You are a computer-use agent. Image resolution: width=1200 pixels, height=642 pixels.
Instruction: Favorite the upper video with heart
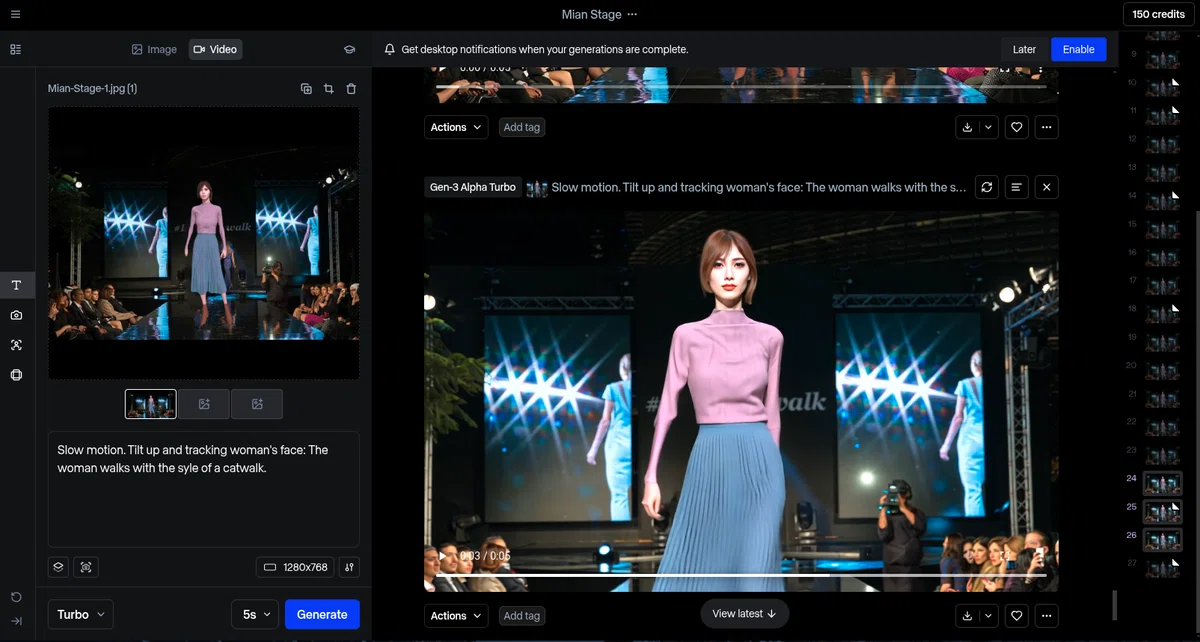(x=1017, y=127)
